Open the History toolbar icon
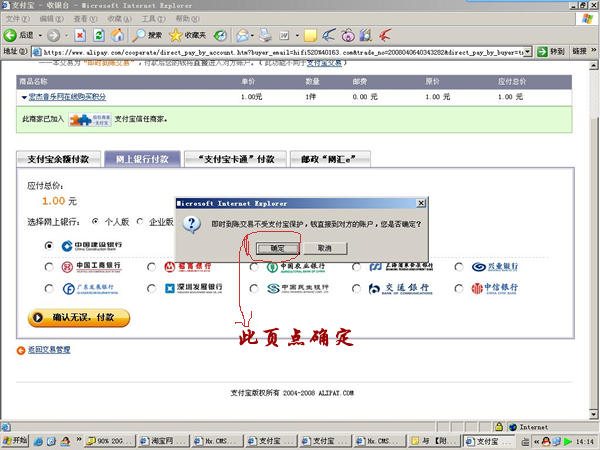The width and height of the screenshot is (600, 450). (220, 36)
